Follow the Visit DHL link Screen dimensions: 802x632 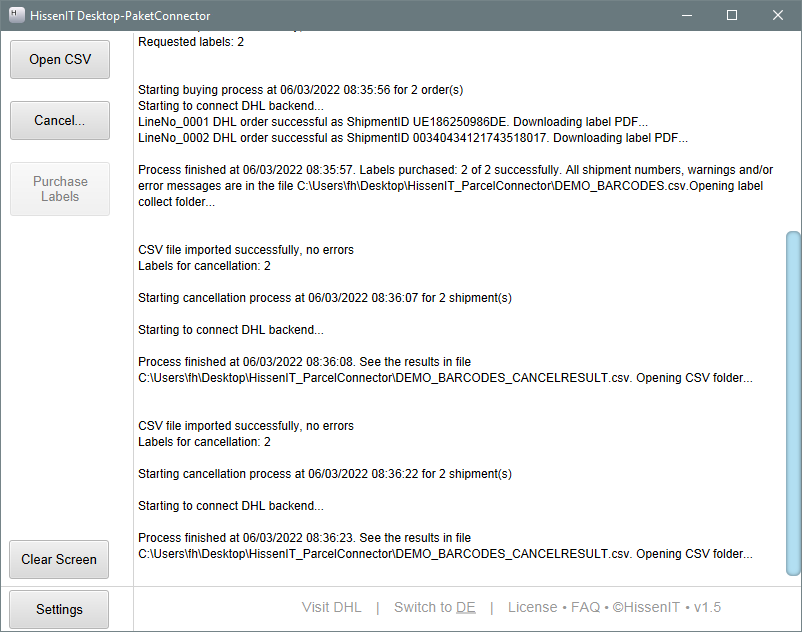point(331,607)
